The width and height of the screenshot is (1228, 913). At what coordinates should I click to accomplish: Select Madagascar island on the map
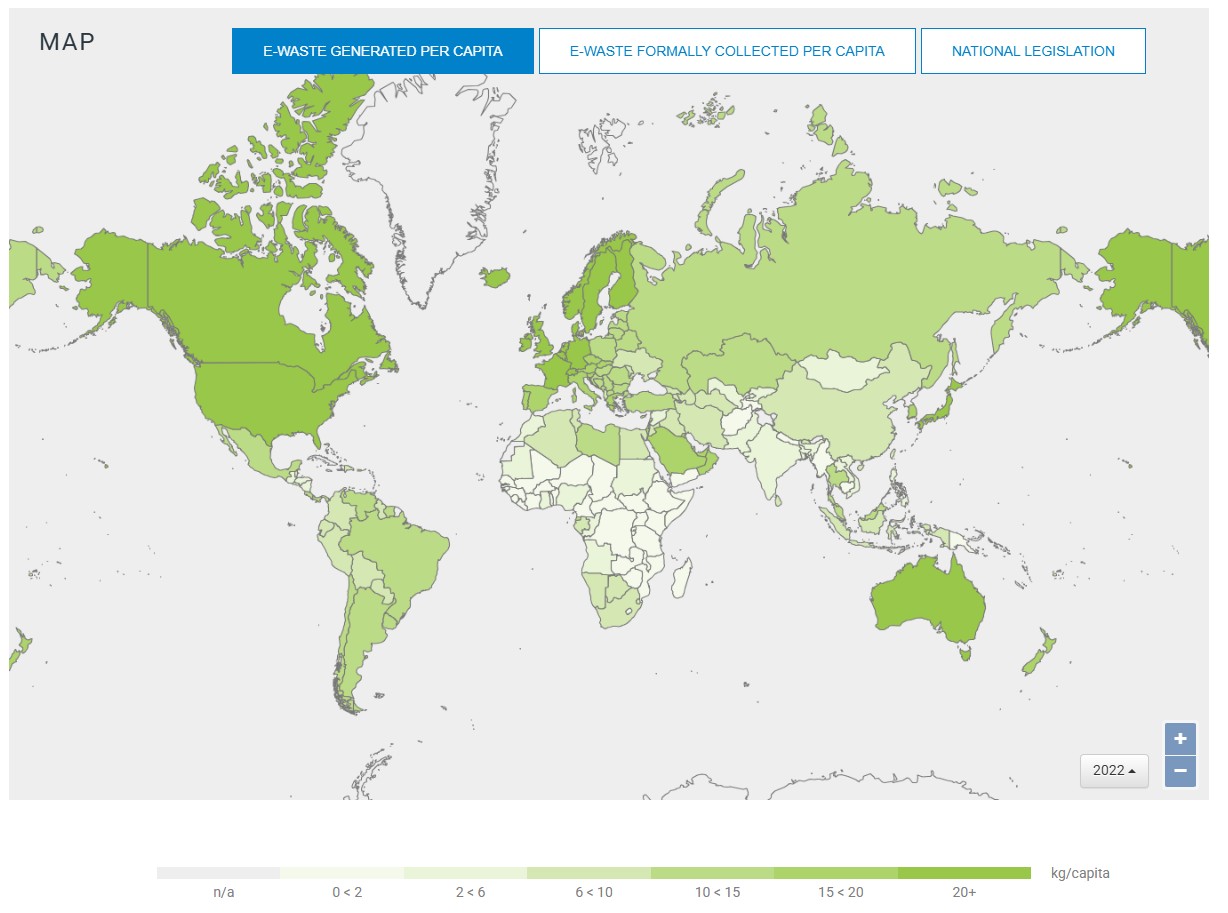pos(681,578)
